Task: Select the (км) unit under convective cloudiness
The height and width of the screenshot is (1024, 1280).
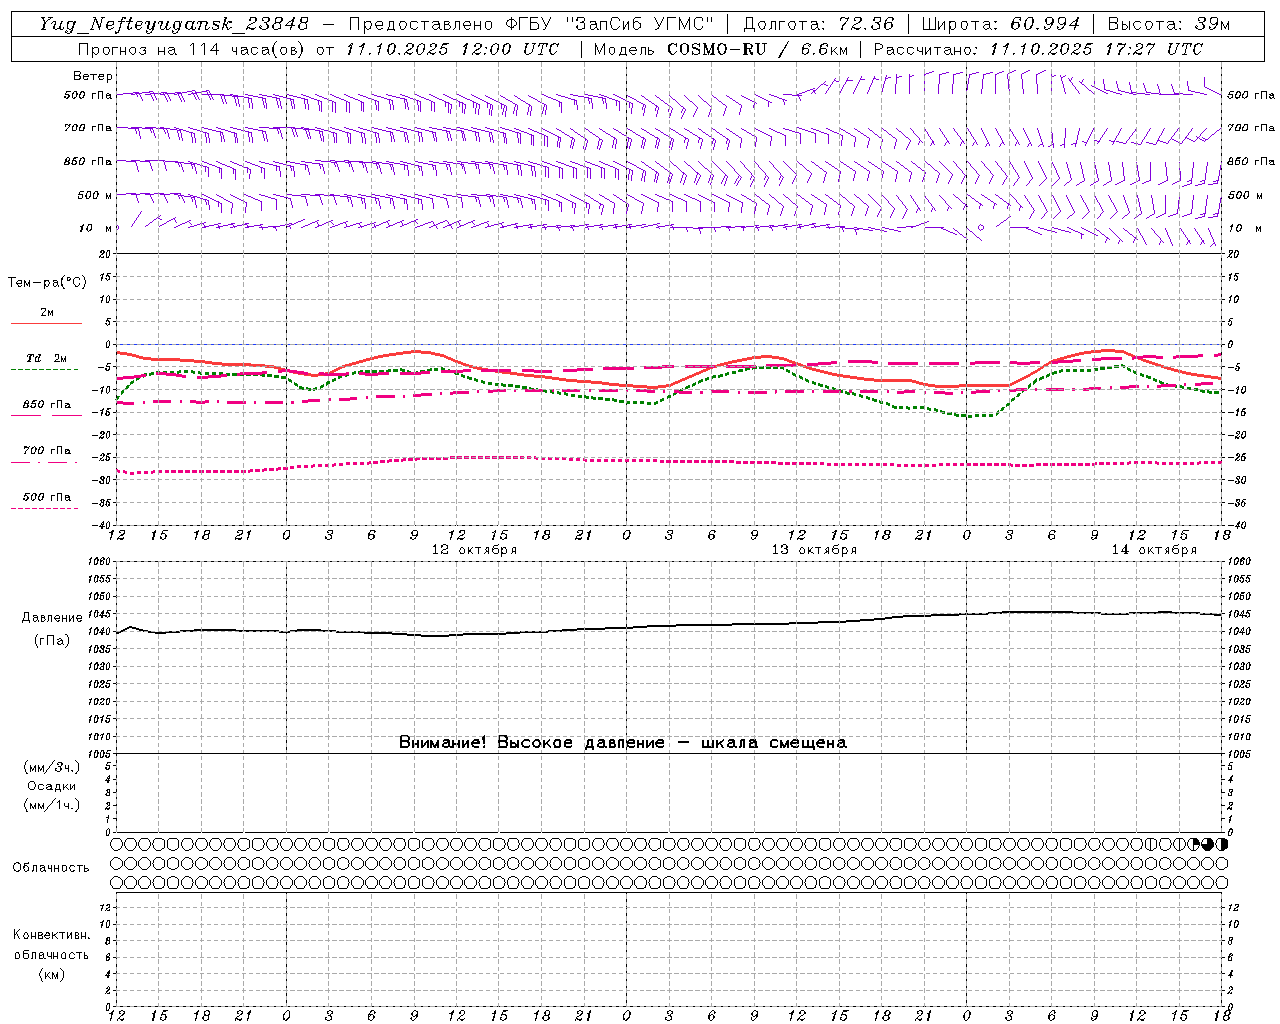Action: pos(51,974)
